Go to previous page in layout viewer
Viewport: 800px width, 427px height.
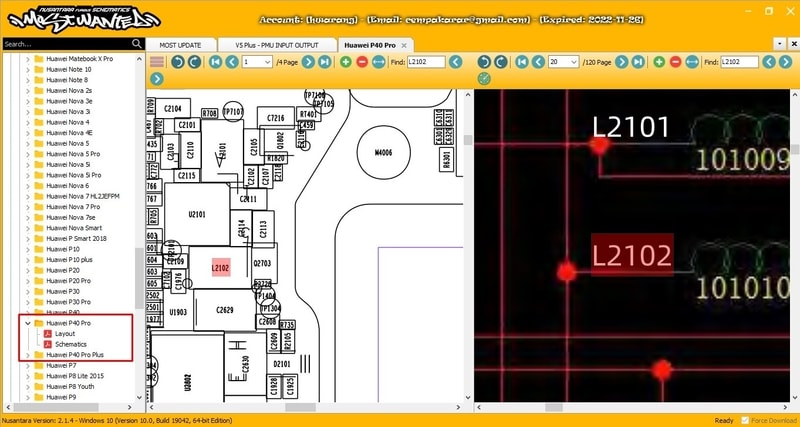click(x=232, y=62)
